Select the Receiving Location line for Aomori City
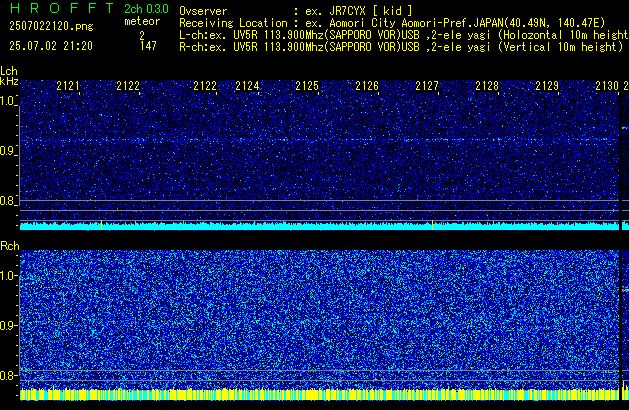 tap(392, 23)
